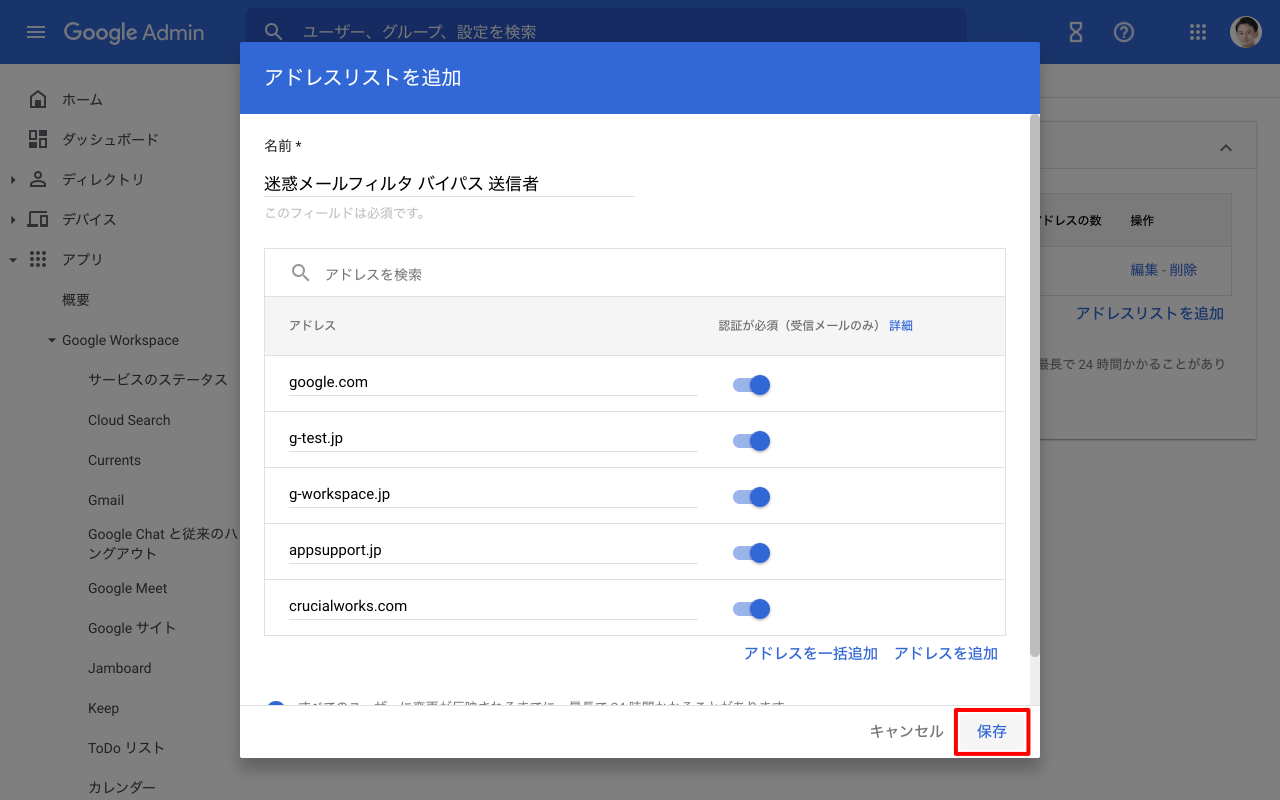Open Currents in sidebar
Image resolution: width=1280 pixels, height=800 pixels.
[x=114, y=460]
